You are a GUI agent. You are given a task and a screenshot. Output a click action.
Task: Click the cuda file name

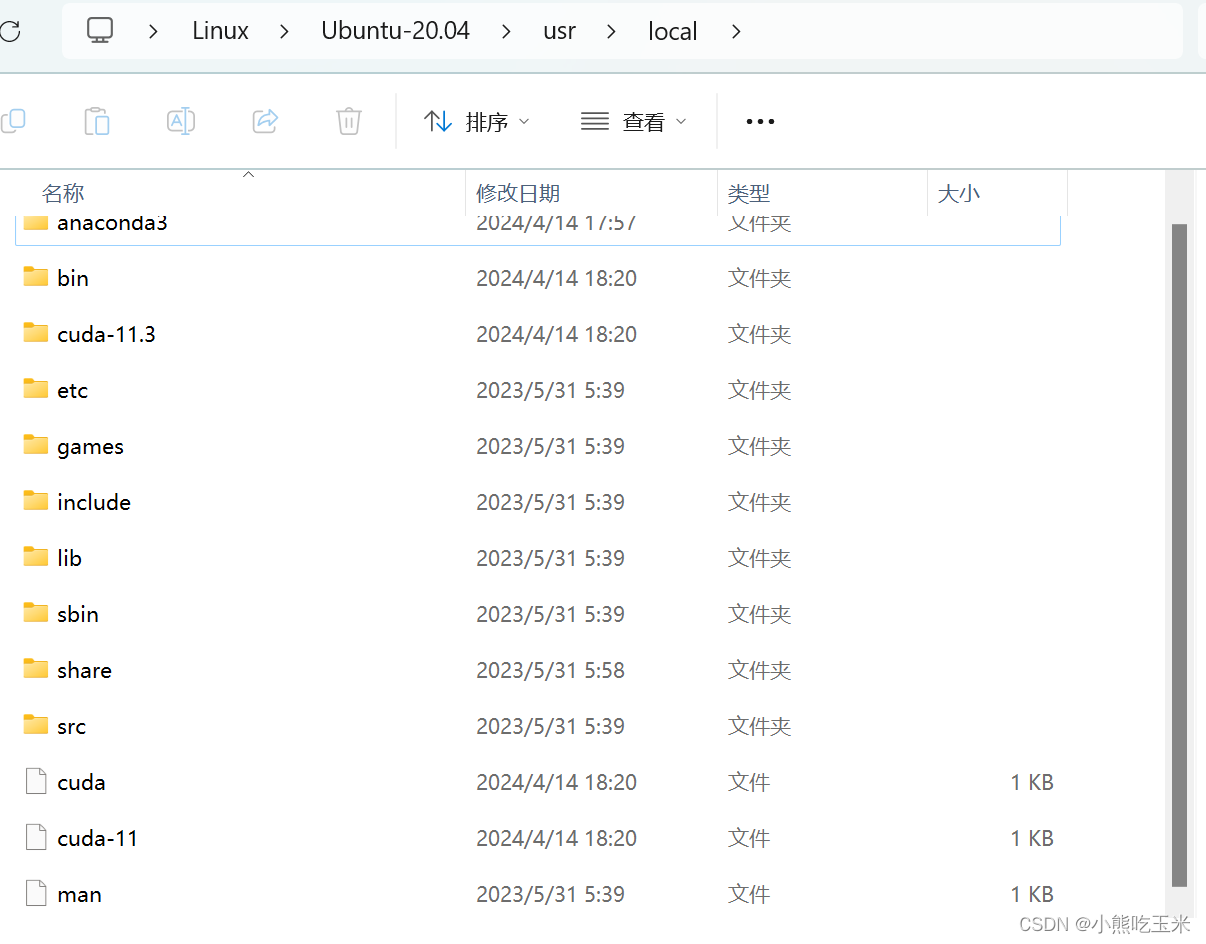pyautogui.click(x=82, y=782)
